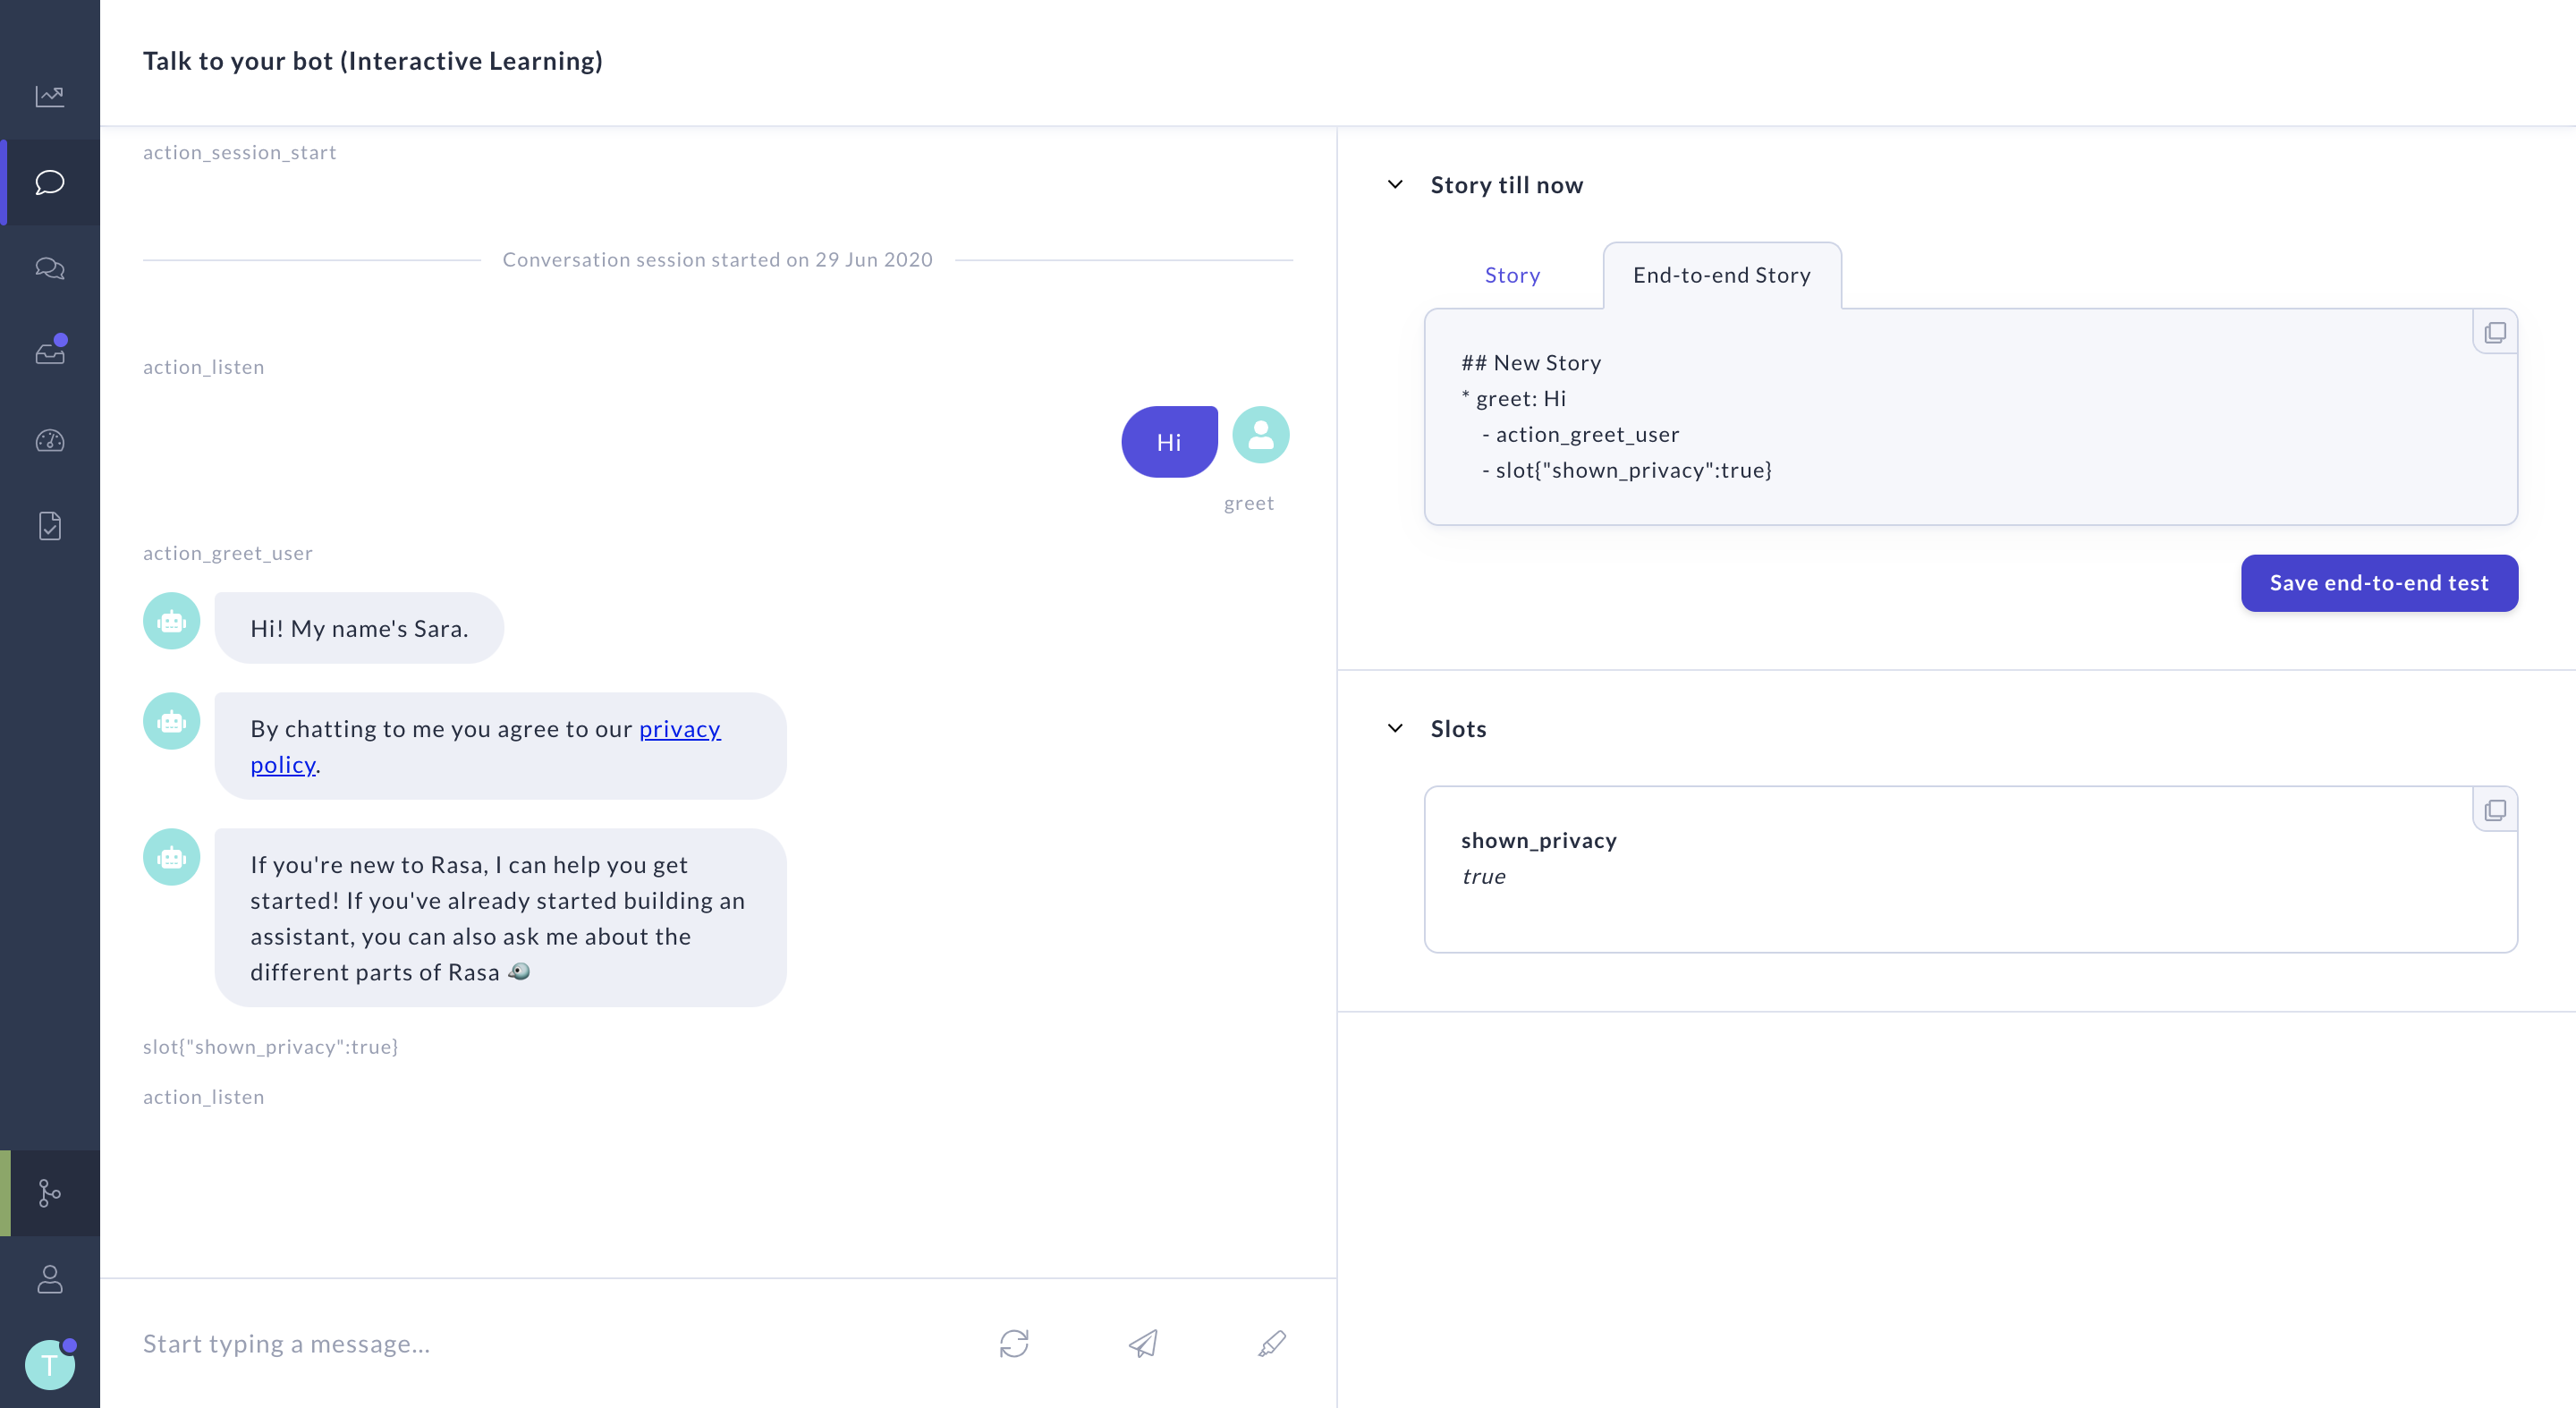Click the highlighter annotate icon
Image resolution: width=2576 pixels, height=1408 pixels.
pyautogui.click(x=1272, y=1343)
